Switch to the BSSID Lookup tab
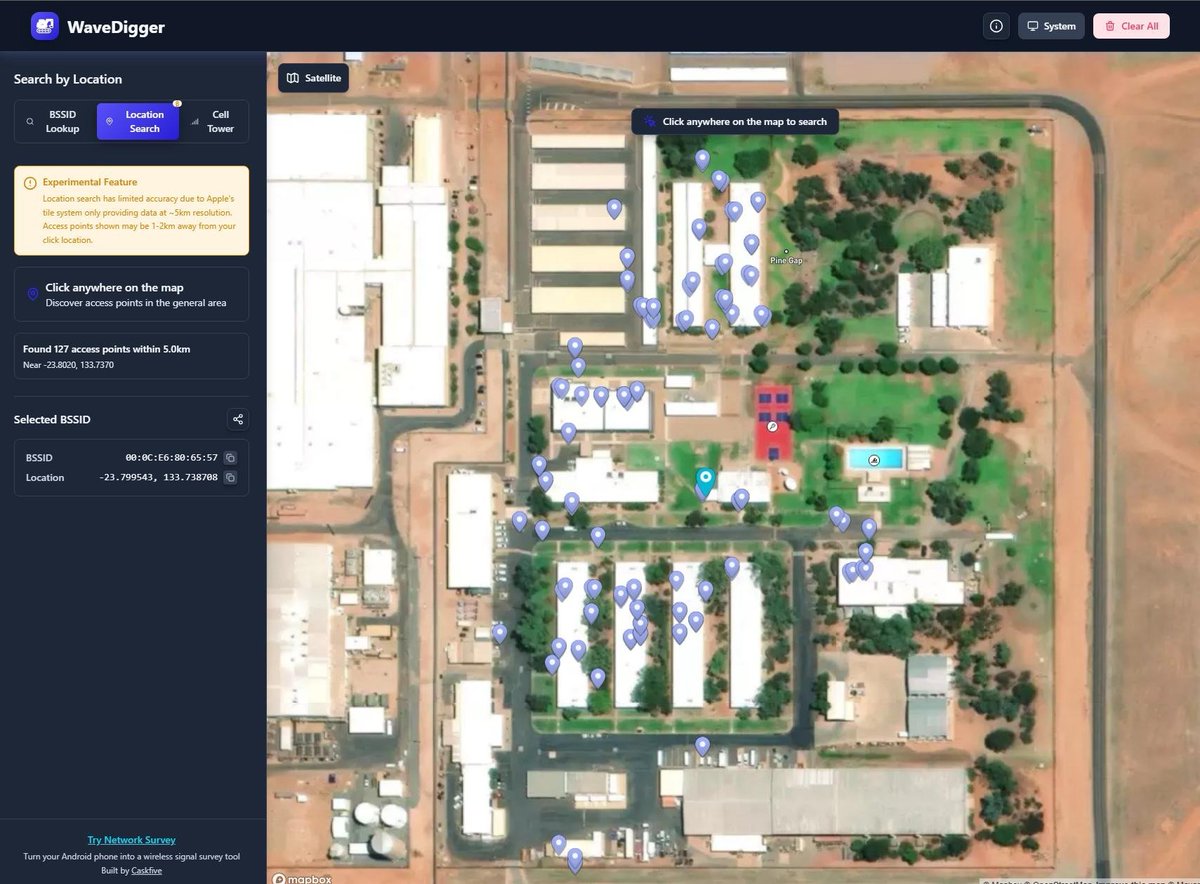This screenshot has height=884, width=1200. [x=56, y=122]
